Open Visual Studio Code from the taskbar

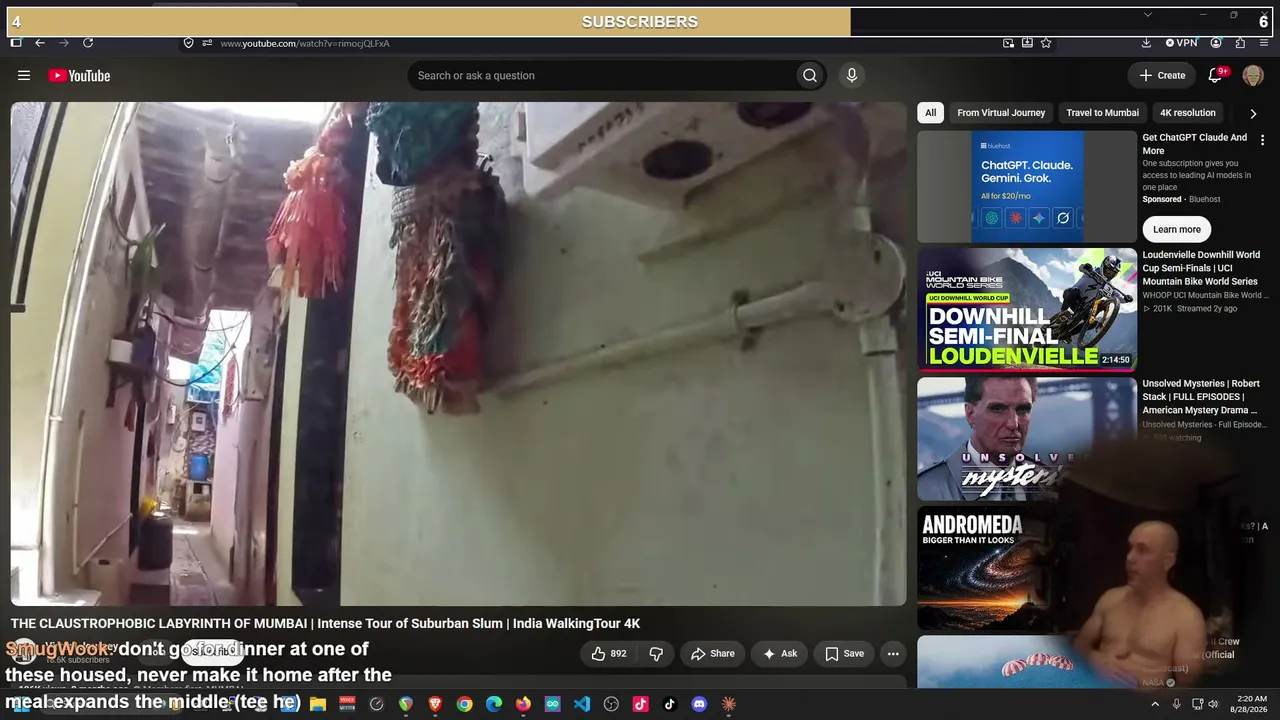582,704
